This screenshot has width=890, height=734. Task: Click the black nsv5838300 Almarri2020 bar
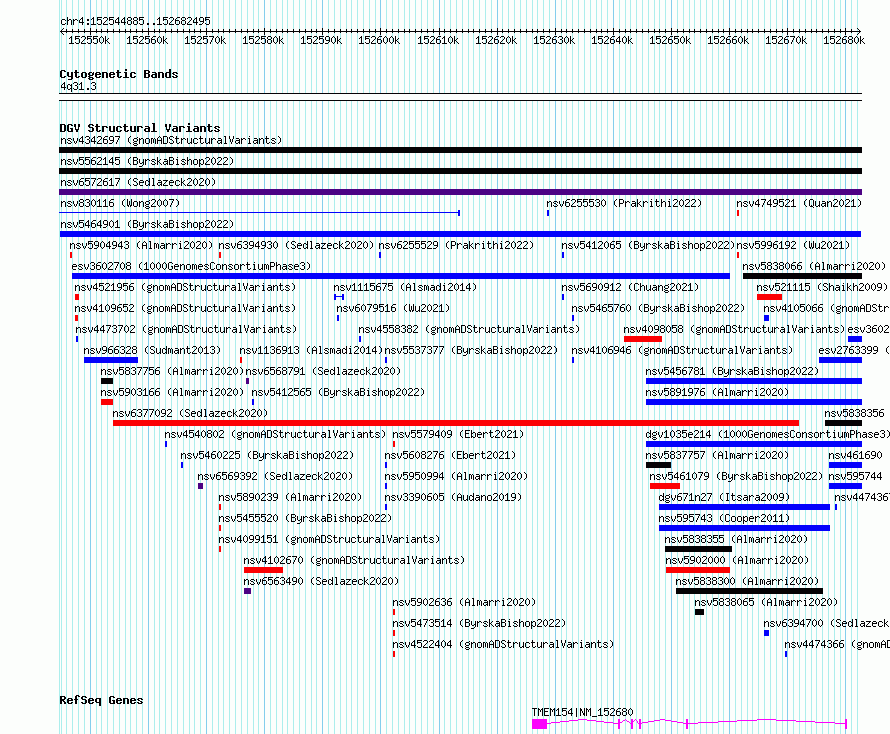pos(749,591)
